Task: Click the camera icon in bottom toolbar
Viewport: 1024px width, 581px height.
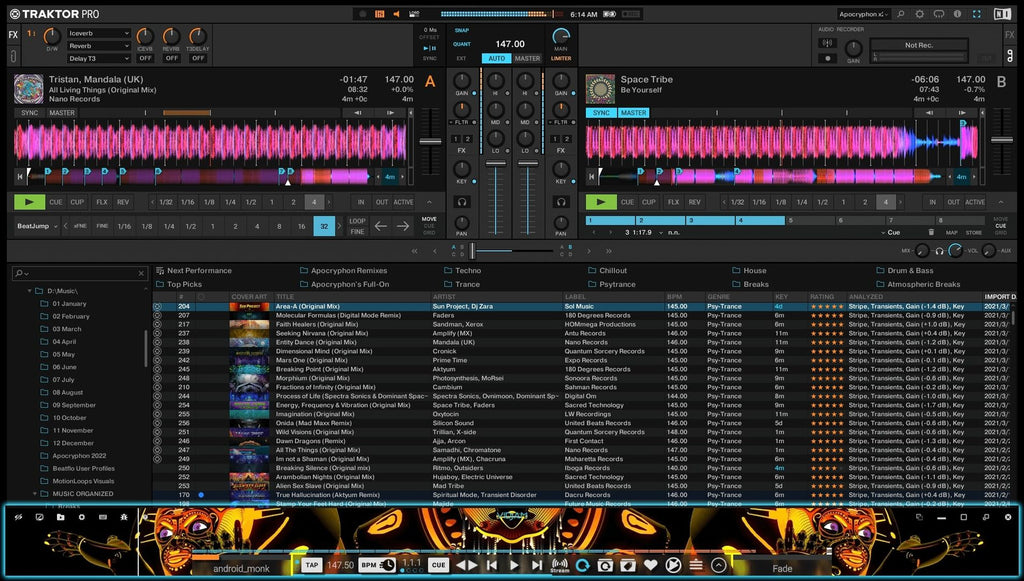Action: point(605,565)
